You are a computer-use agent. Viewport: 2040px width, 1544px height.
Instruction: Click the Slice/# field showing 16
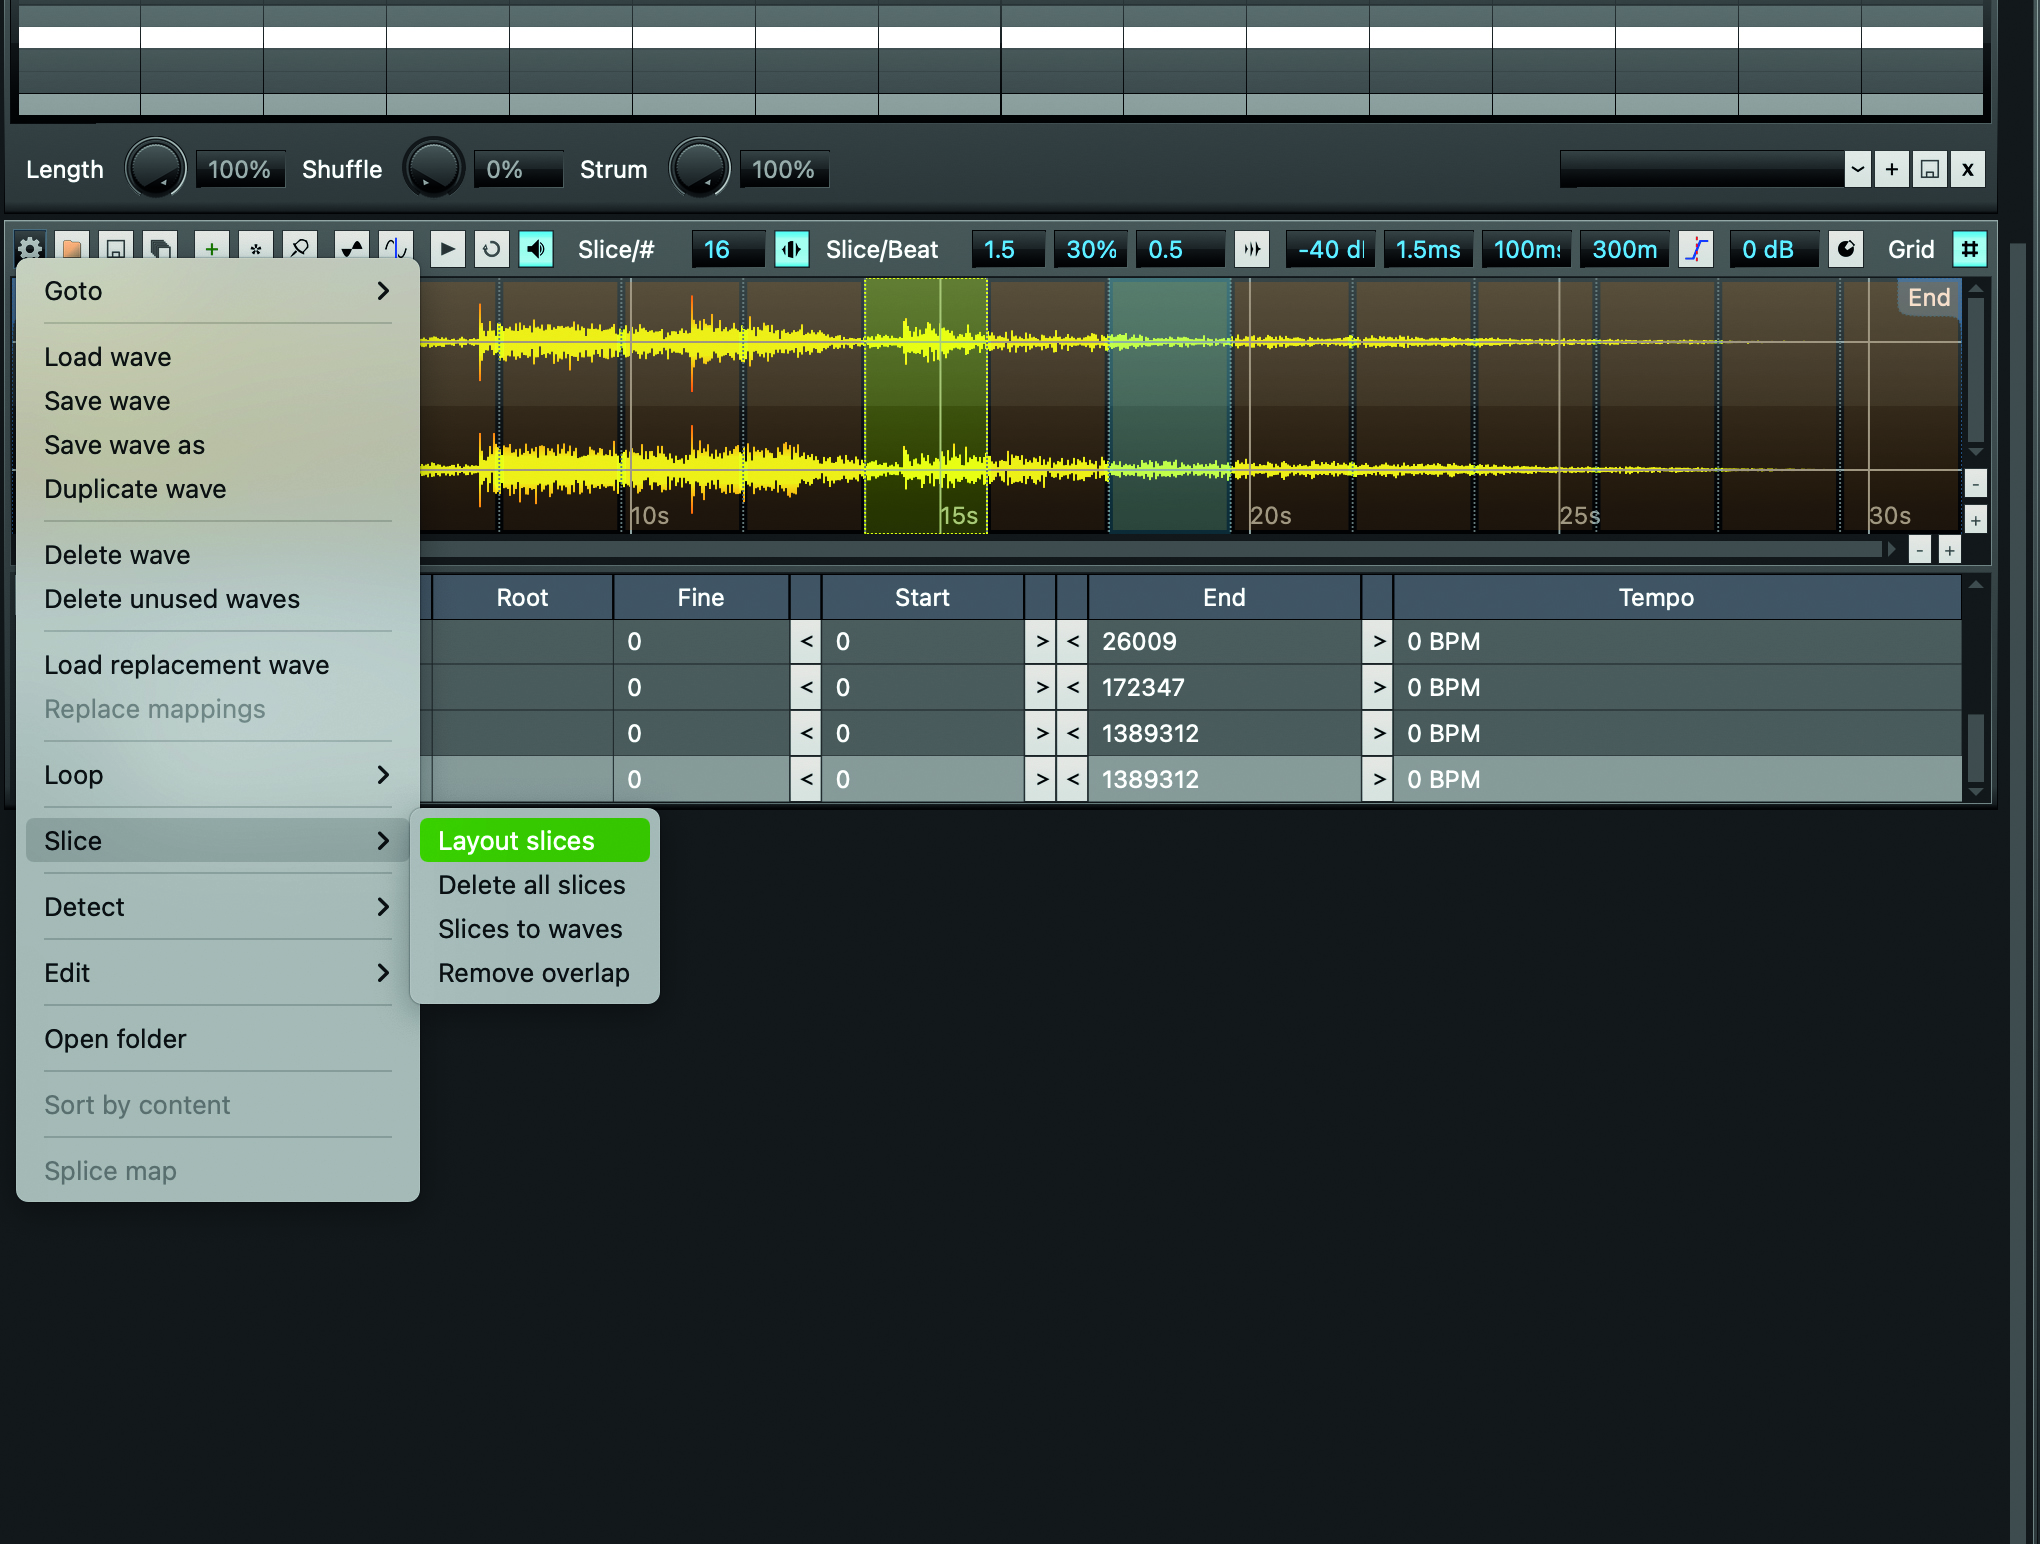(x=727, y=248)
